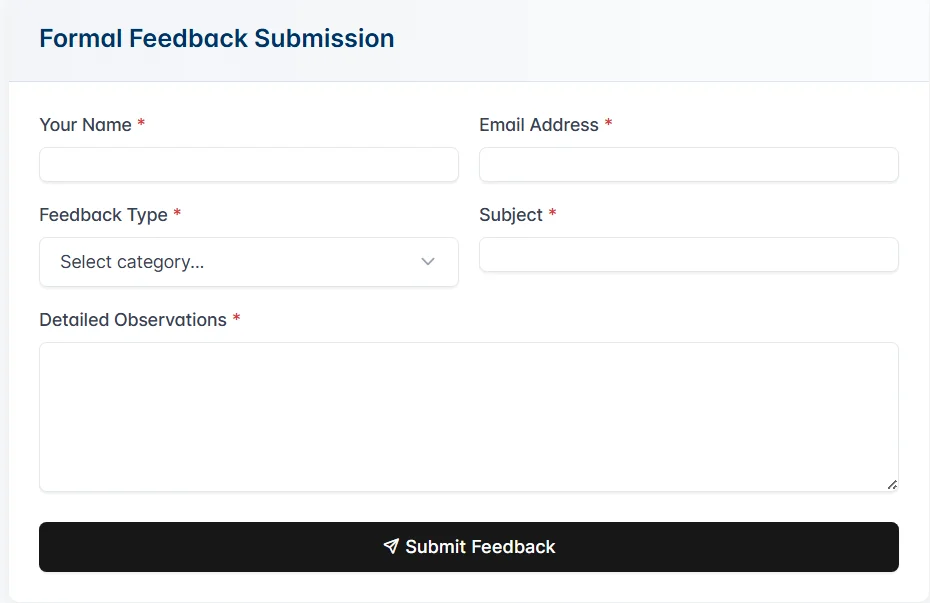930x603 pixels.
Task: Click the Formal Feedback Submission heading
Action: point(216,38)
